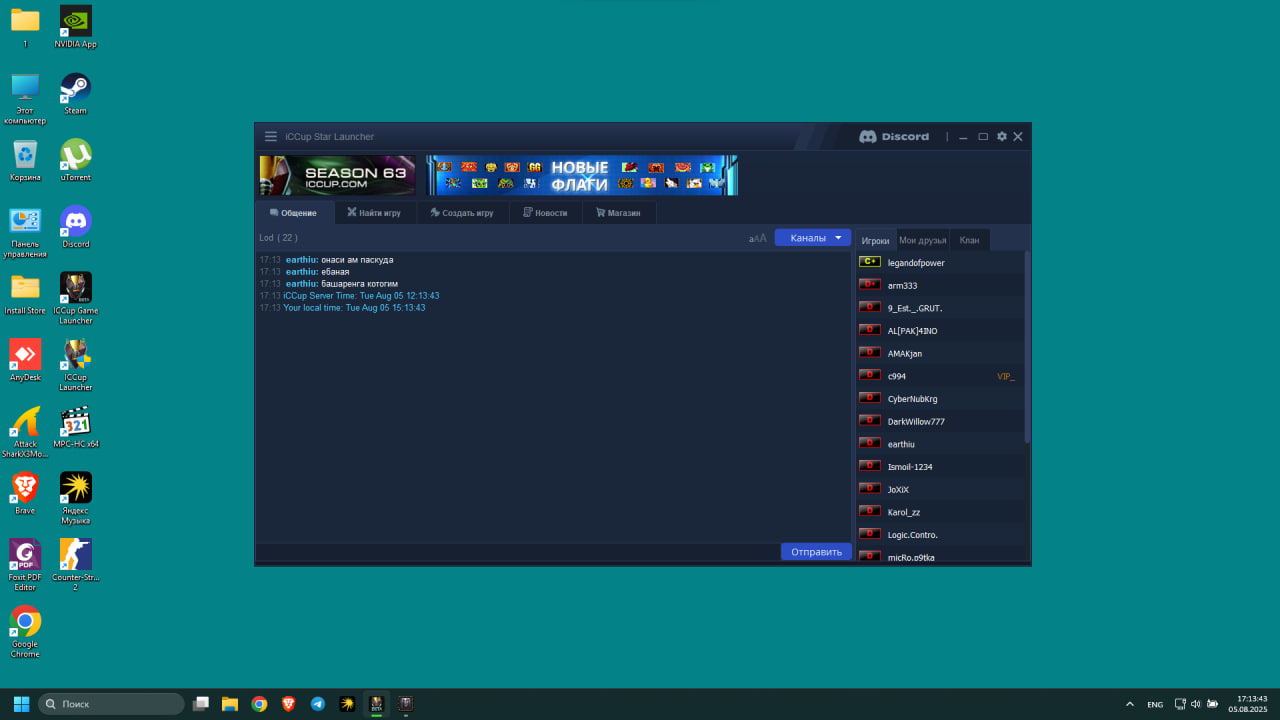This screenshot has width=1280, height=720.
Task: Select the NVIDIA App desktop icon
Action: click(x=76, y=27)
